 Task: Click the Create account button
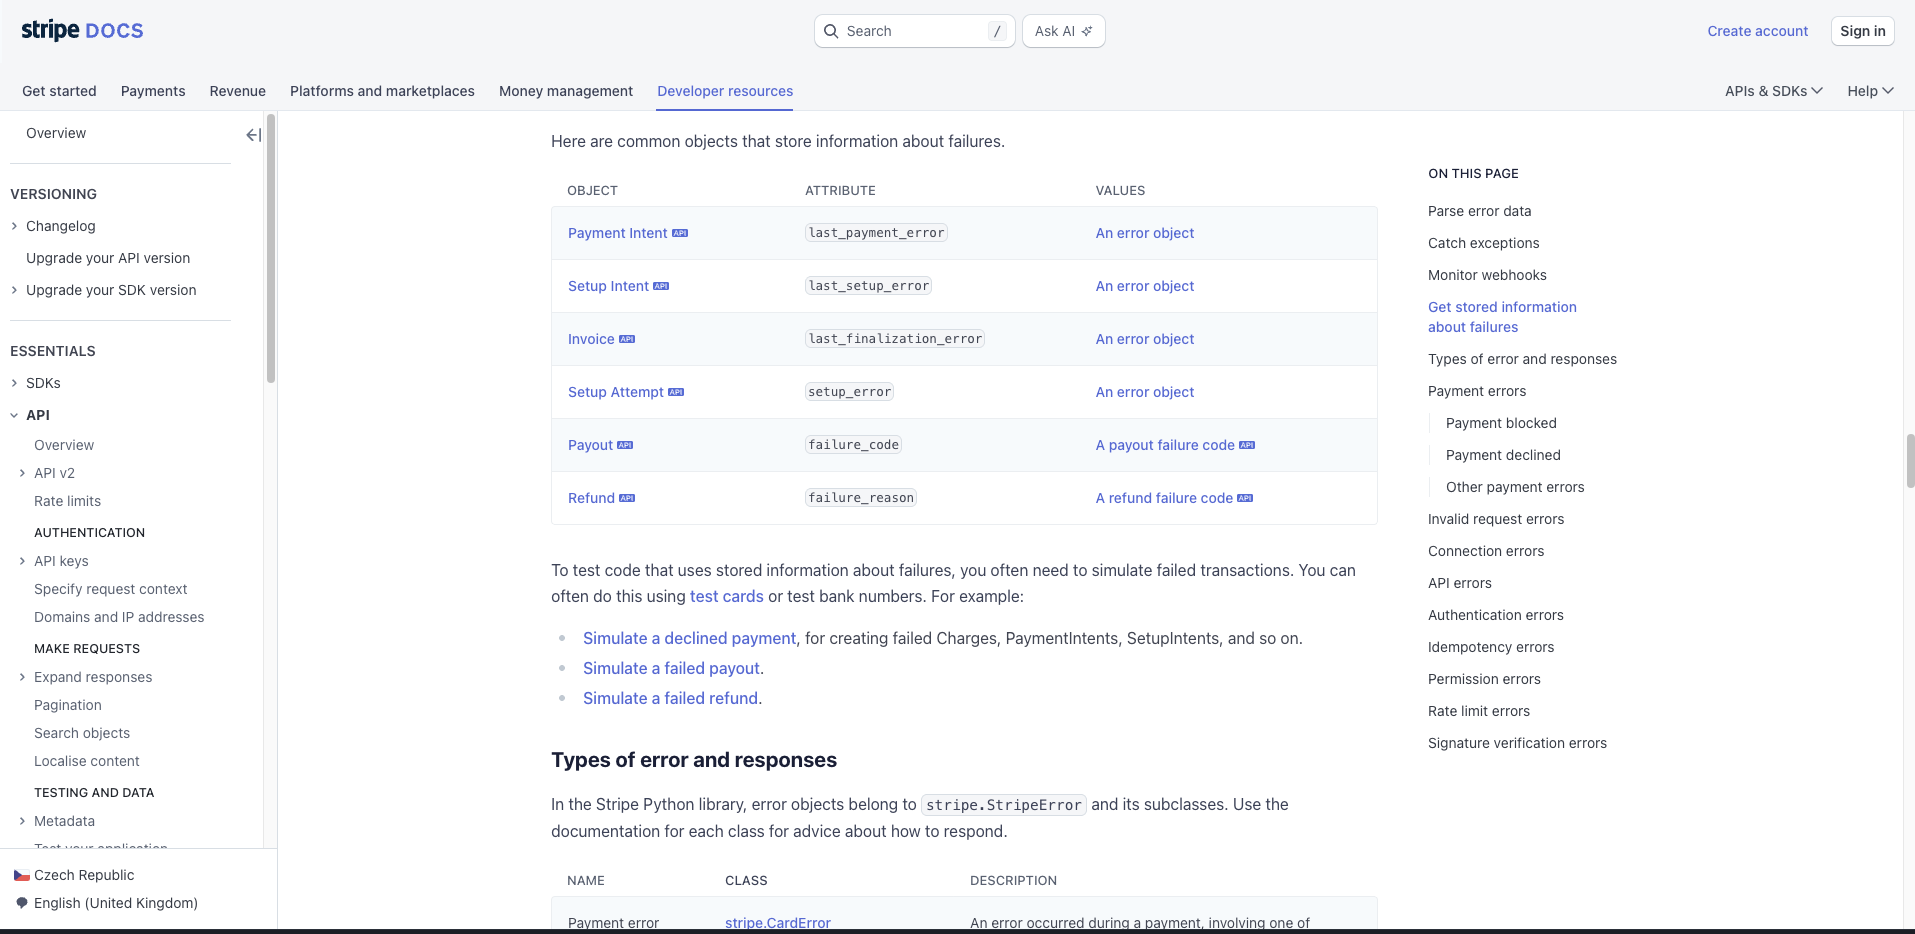(x=1756, y=30)
